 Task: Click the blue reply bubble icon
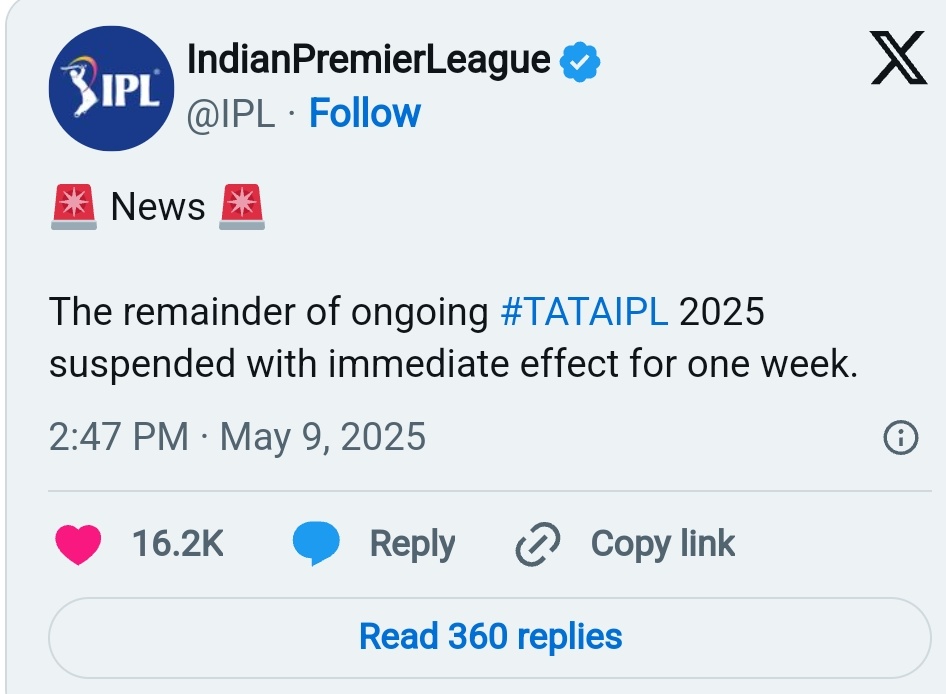tap(316, 543)
